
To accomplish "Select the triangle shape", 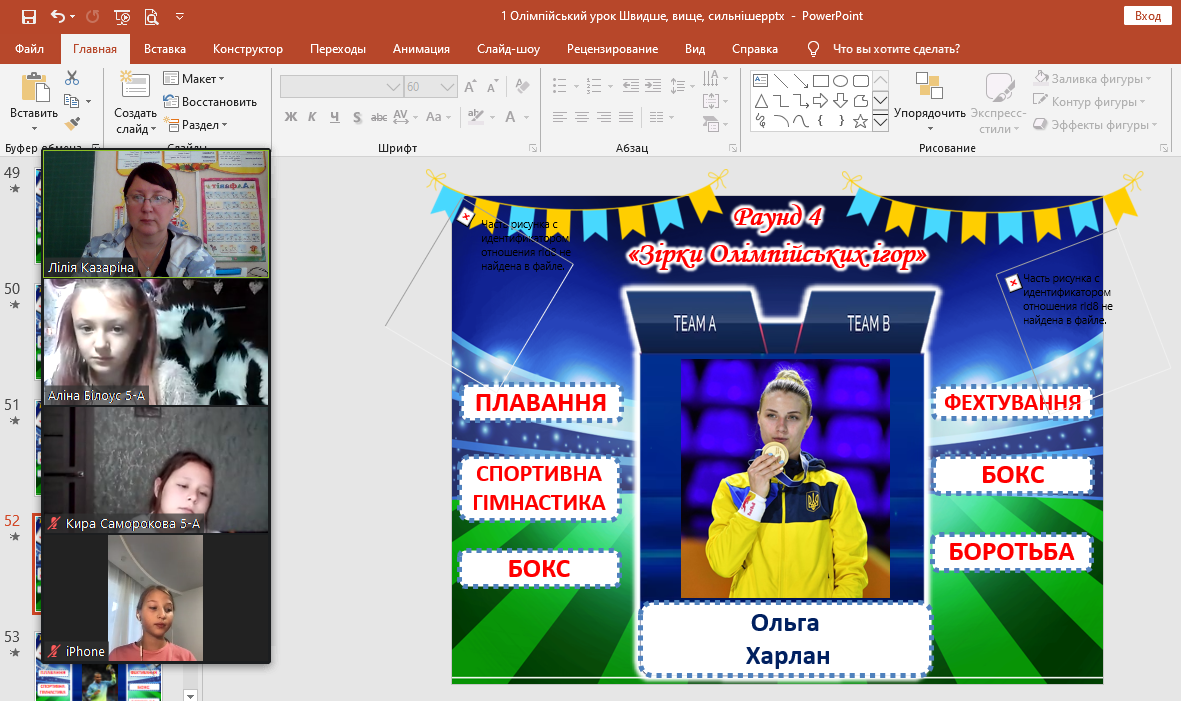I will point(761,101).
